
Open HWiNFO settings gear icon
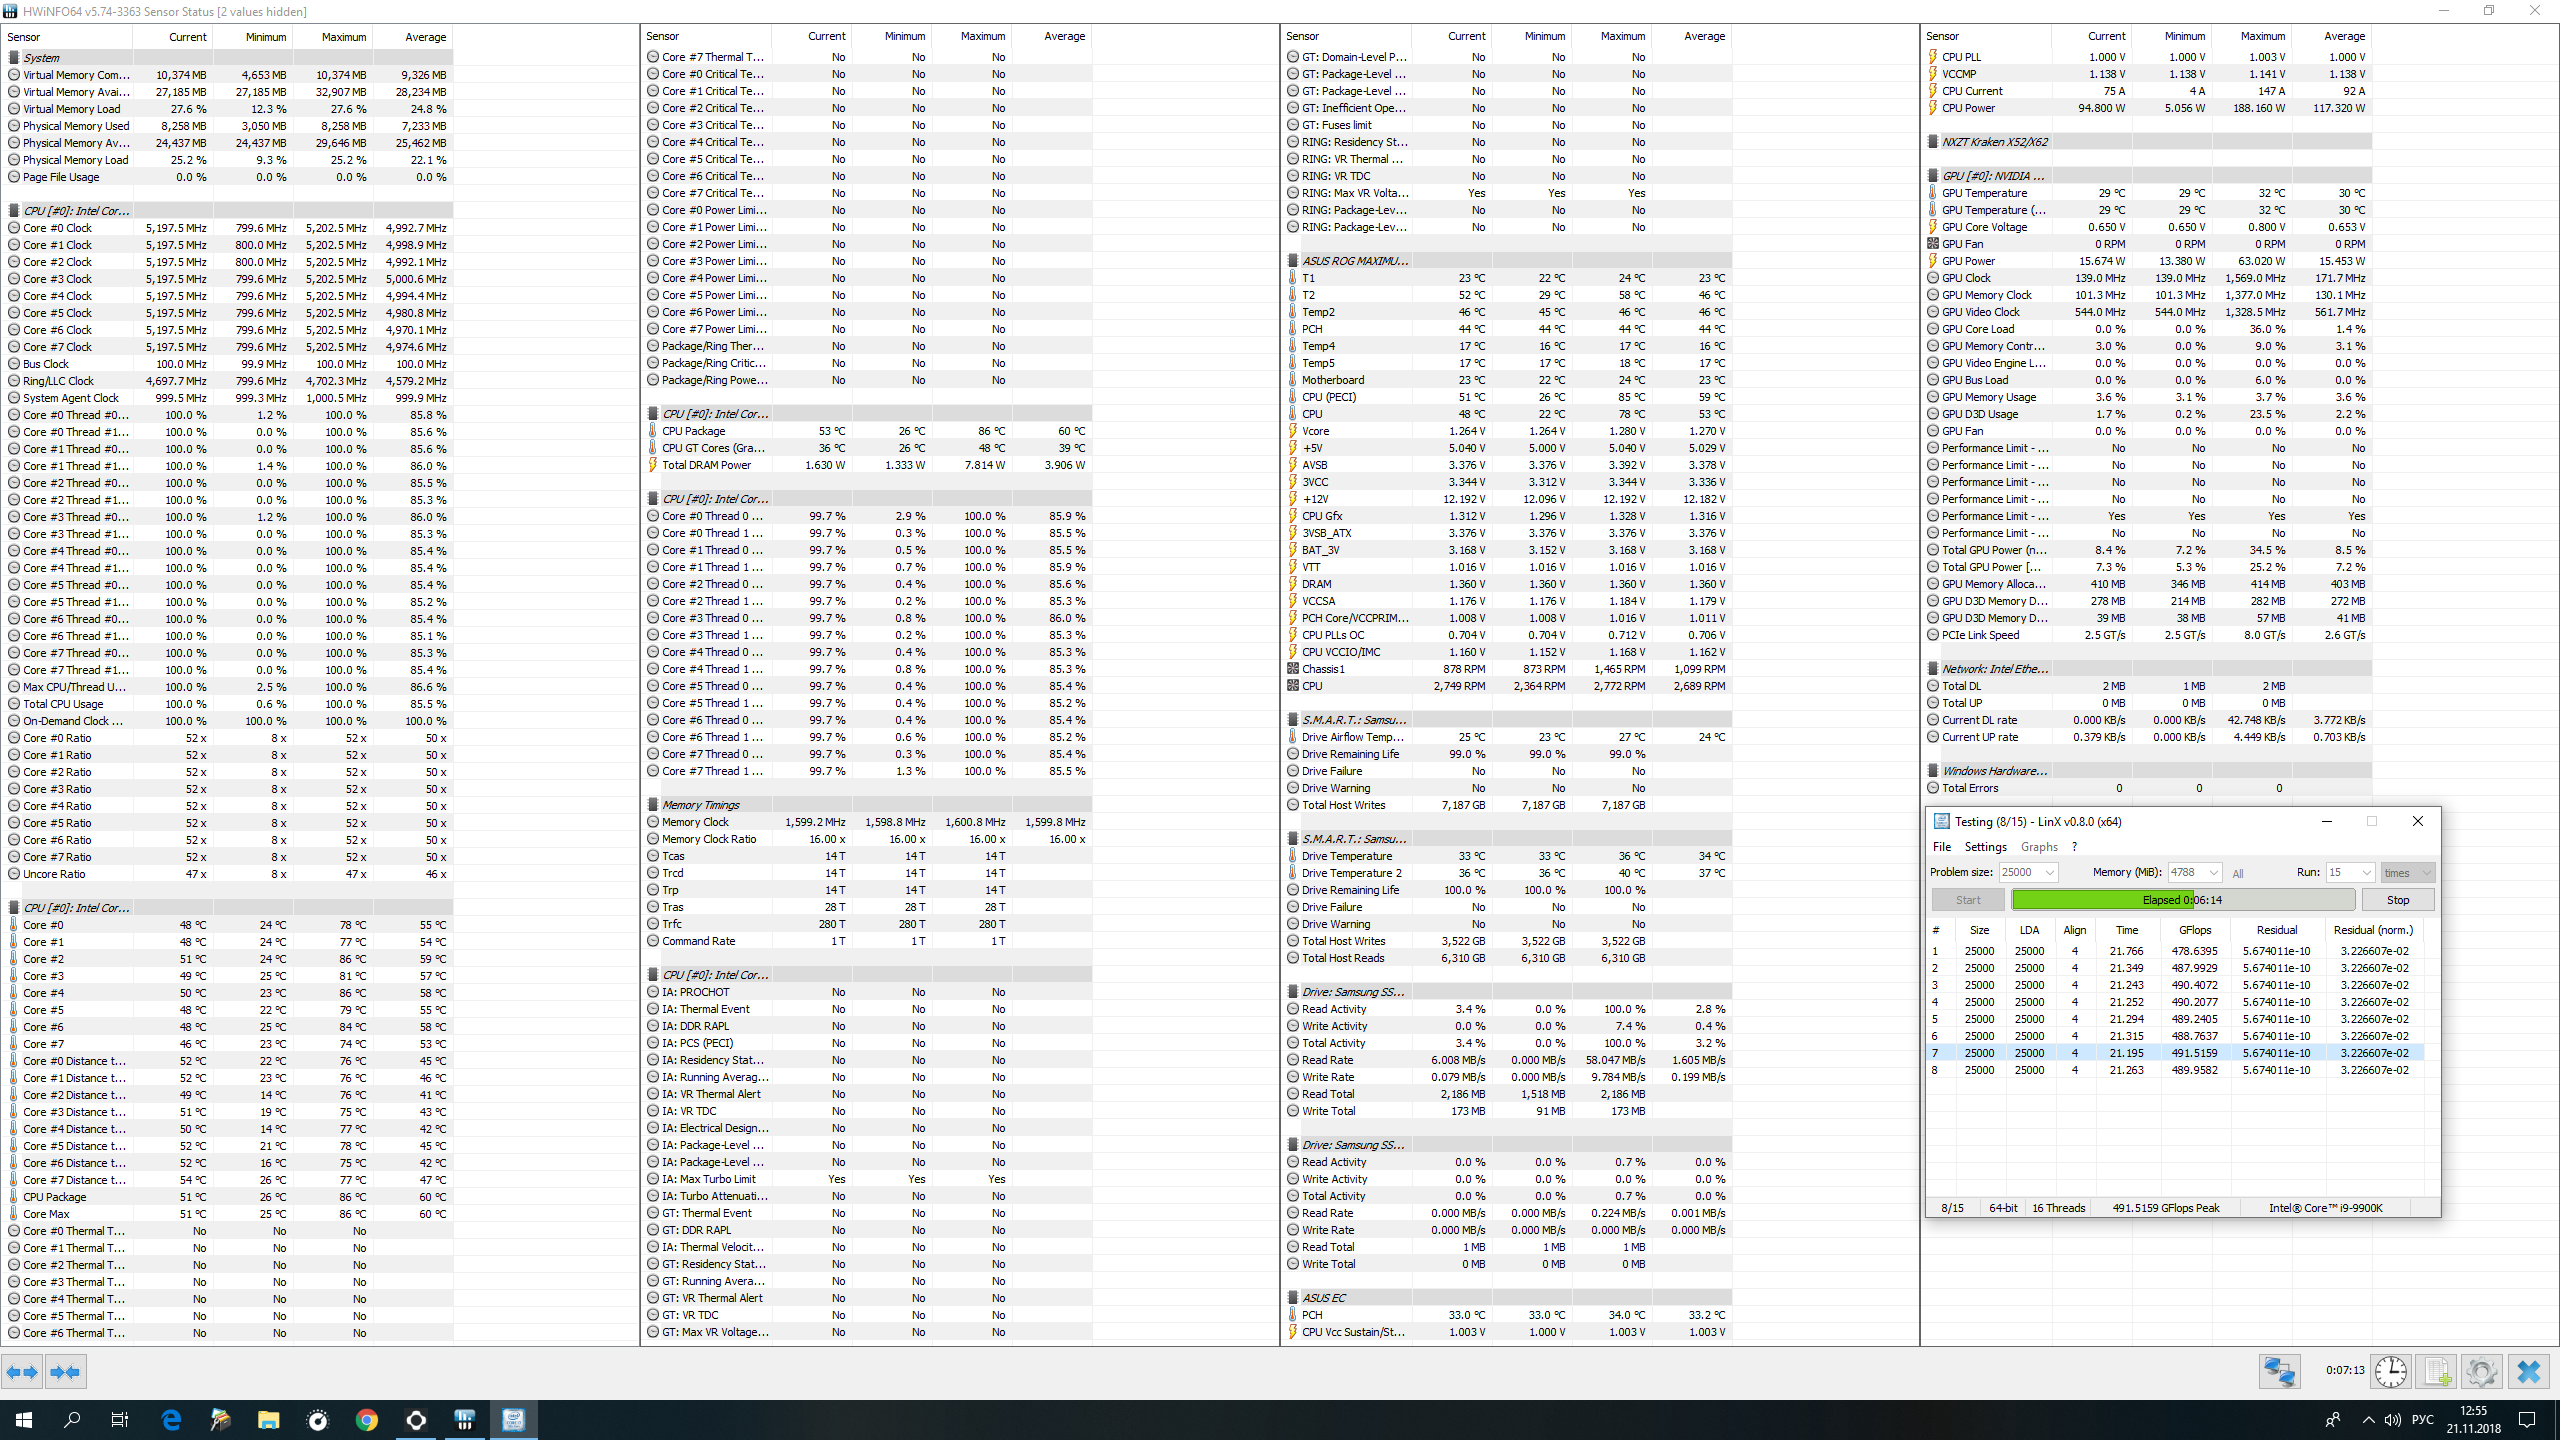point(2481,1371)
